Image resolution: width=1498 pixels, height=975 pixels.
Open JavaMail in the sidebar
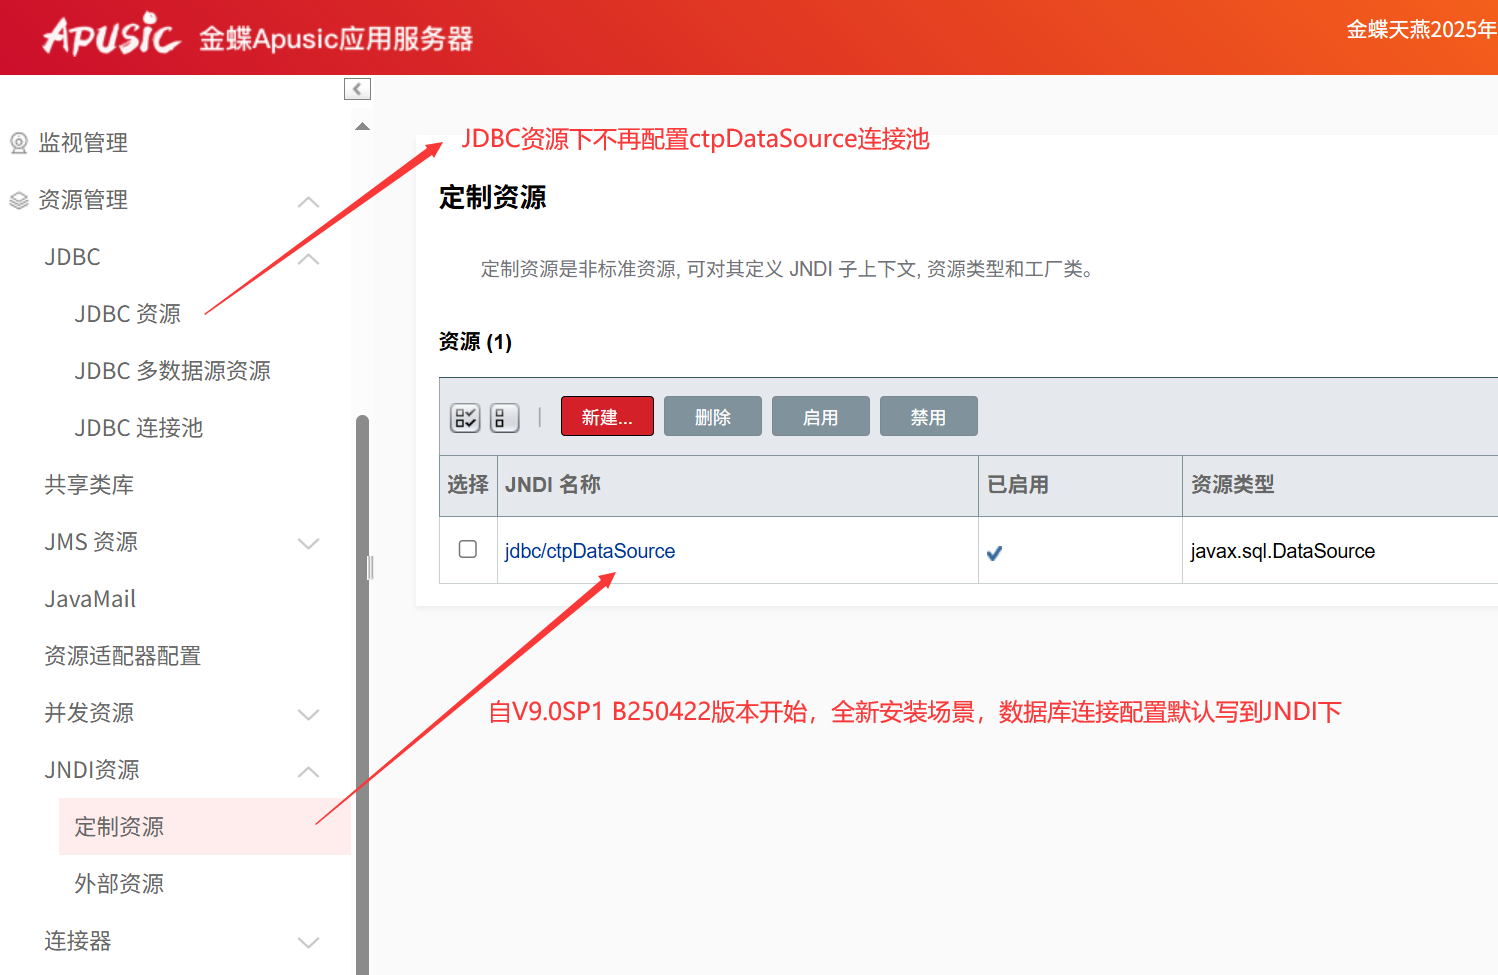pos(90,599)
